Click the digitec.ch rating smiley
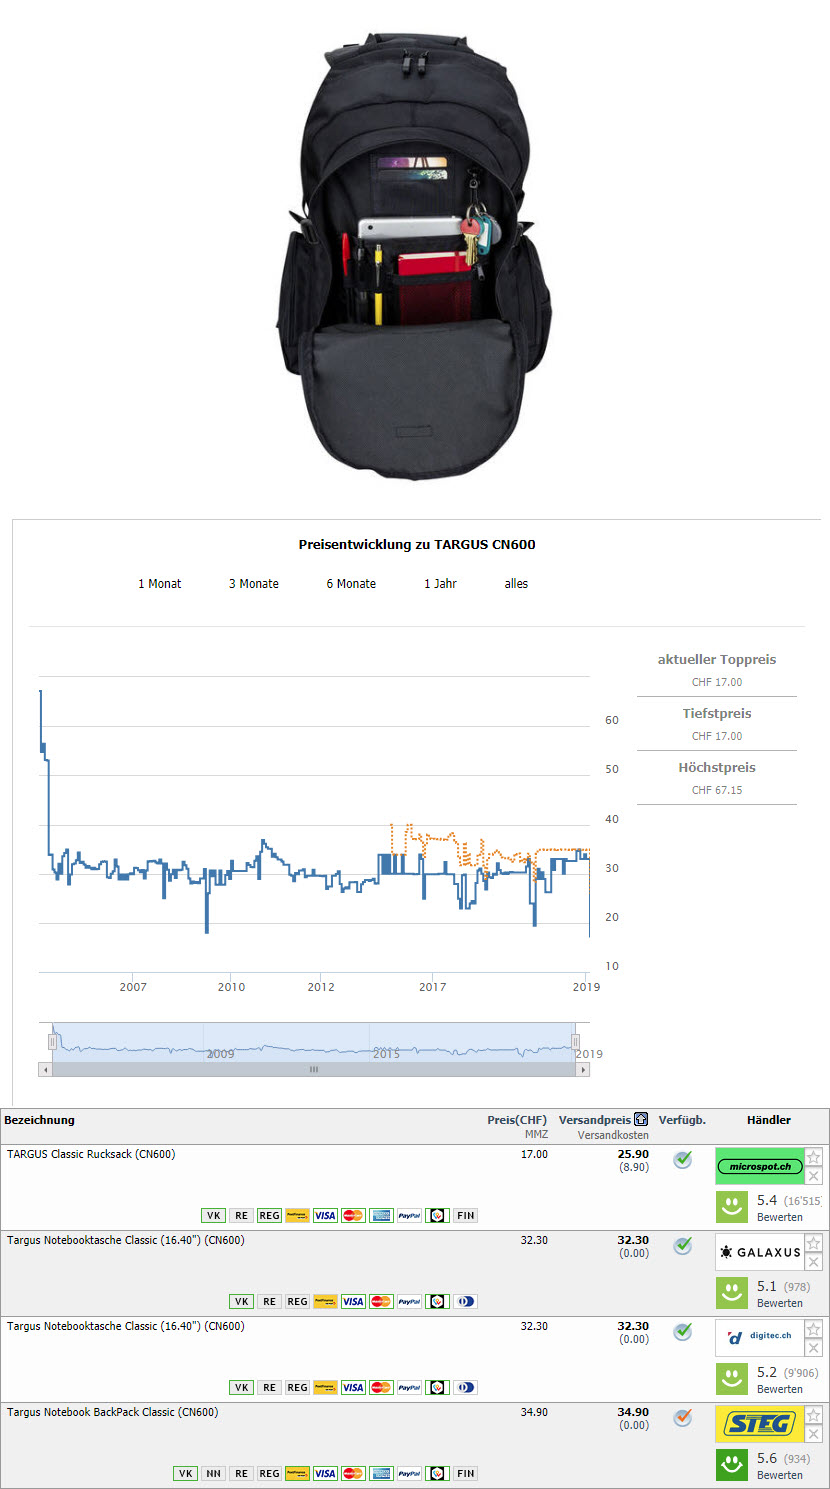830x1489 pixels. [x=732, y=1379]
